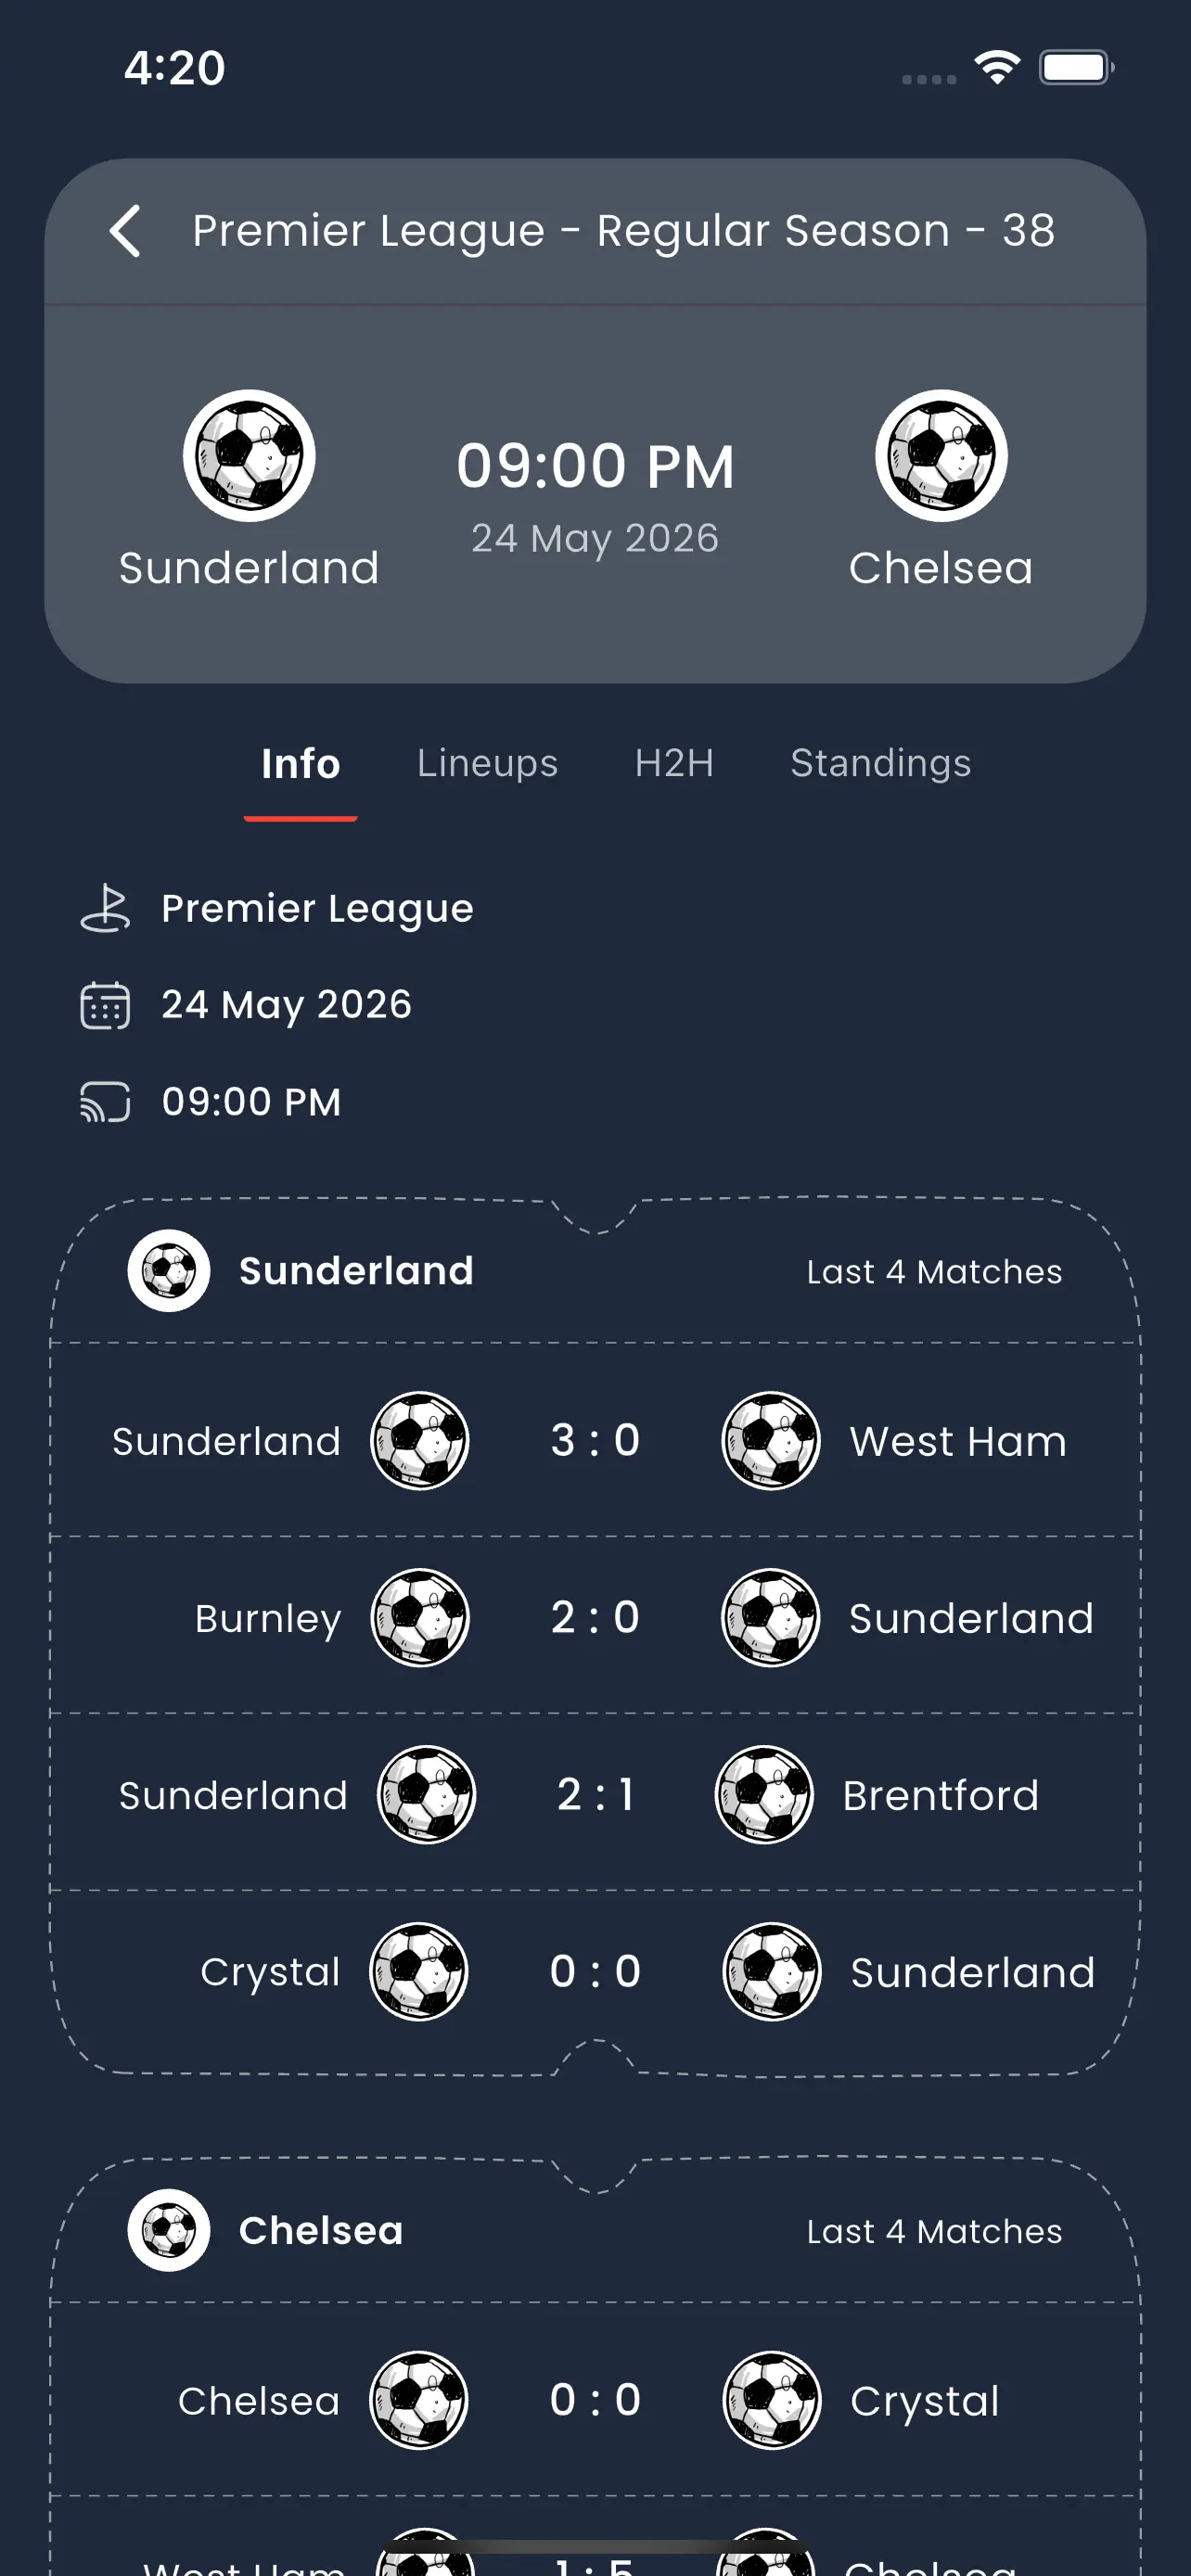Tap the Wi-Fi status icon
Screen dimensions: 1191x2576
coord(997,68)
